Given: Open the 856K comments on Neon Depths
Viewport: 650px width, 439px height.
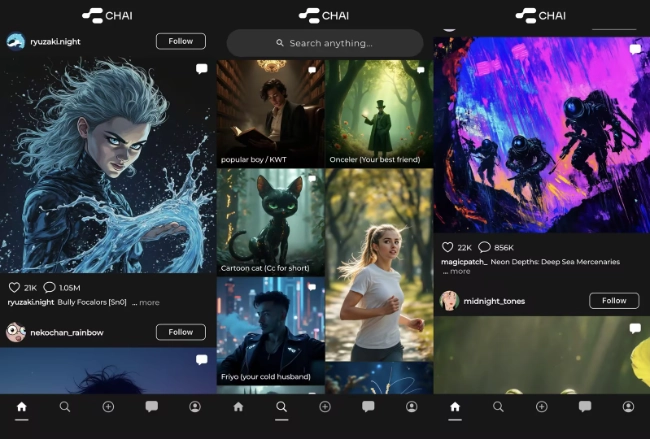Looking at the screenshot, I should point(484,247).
